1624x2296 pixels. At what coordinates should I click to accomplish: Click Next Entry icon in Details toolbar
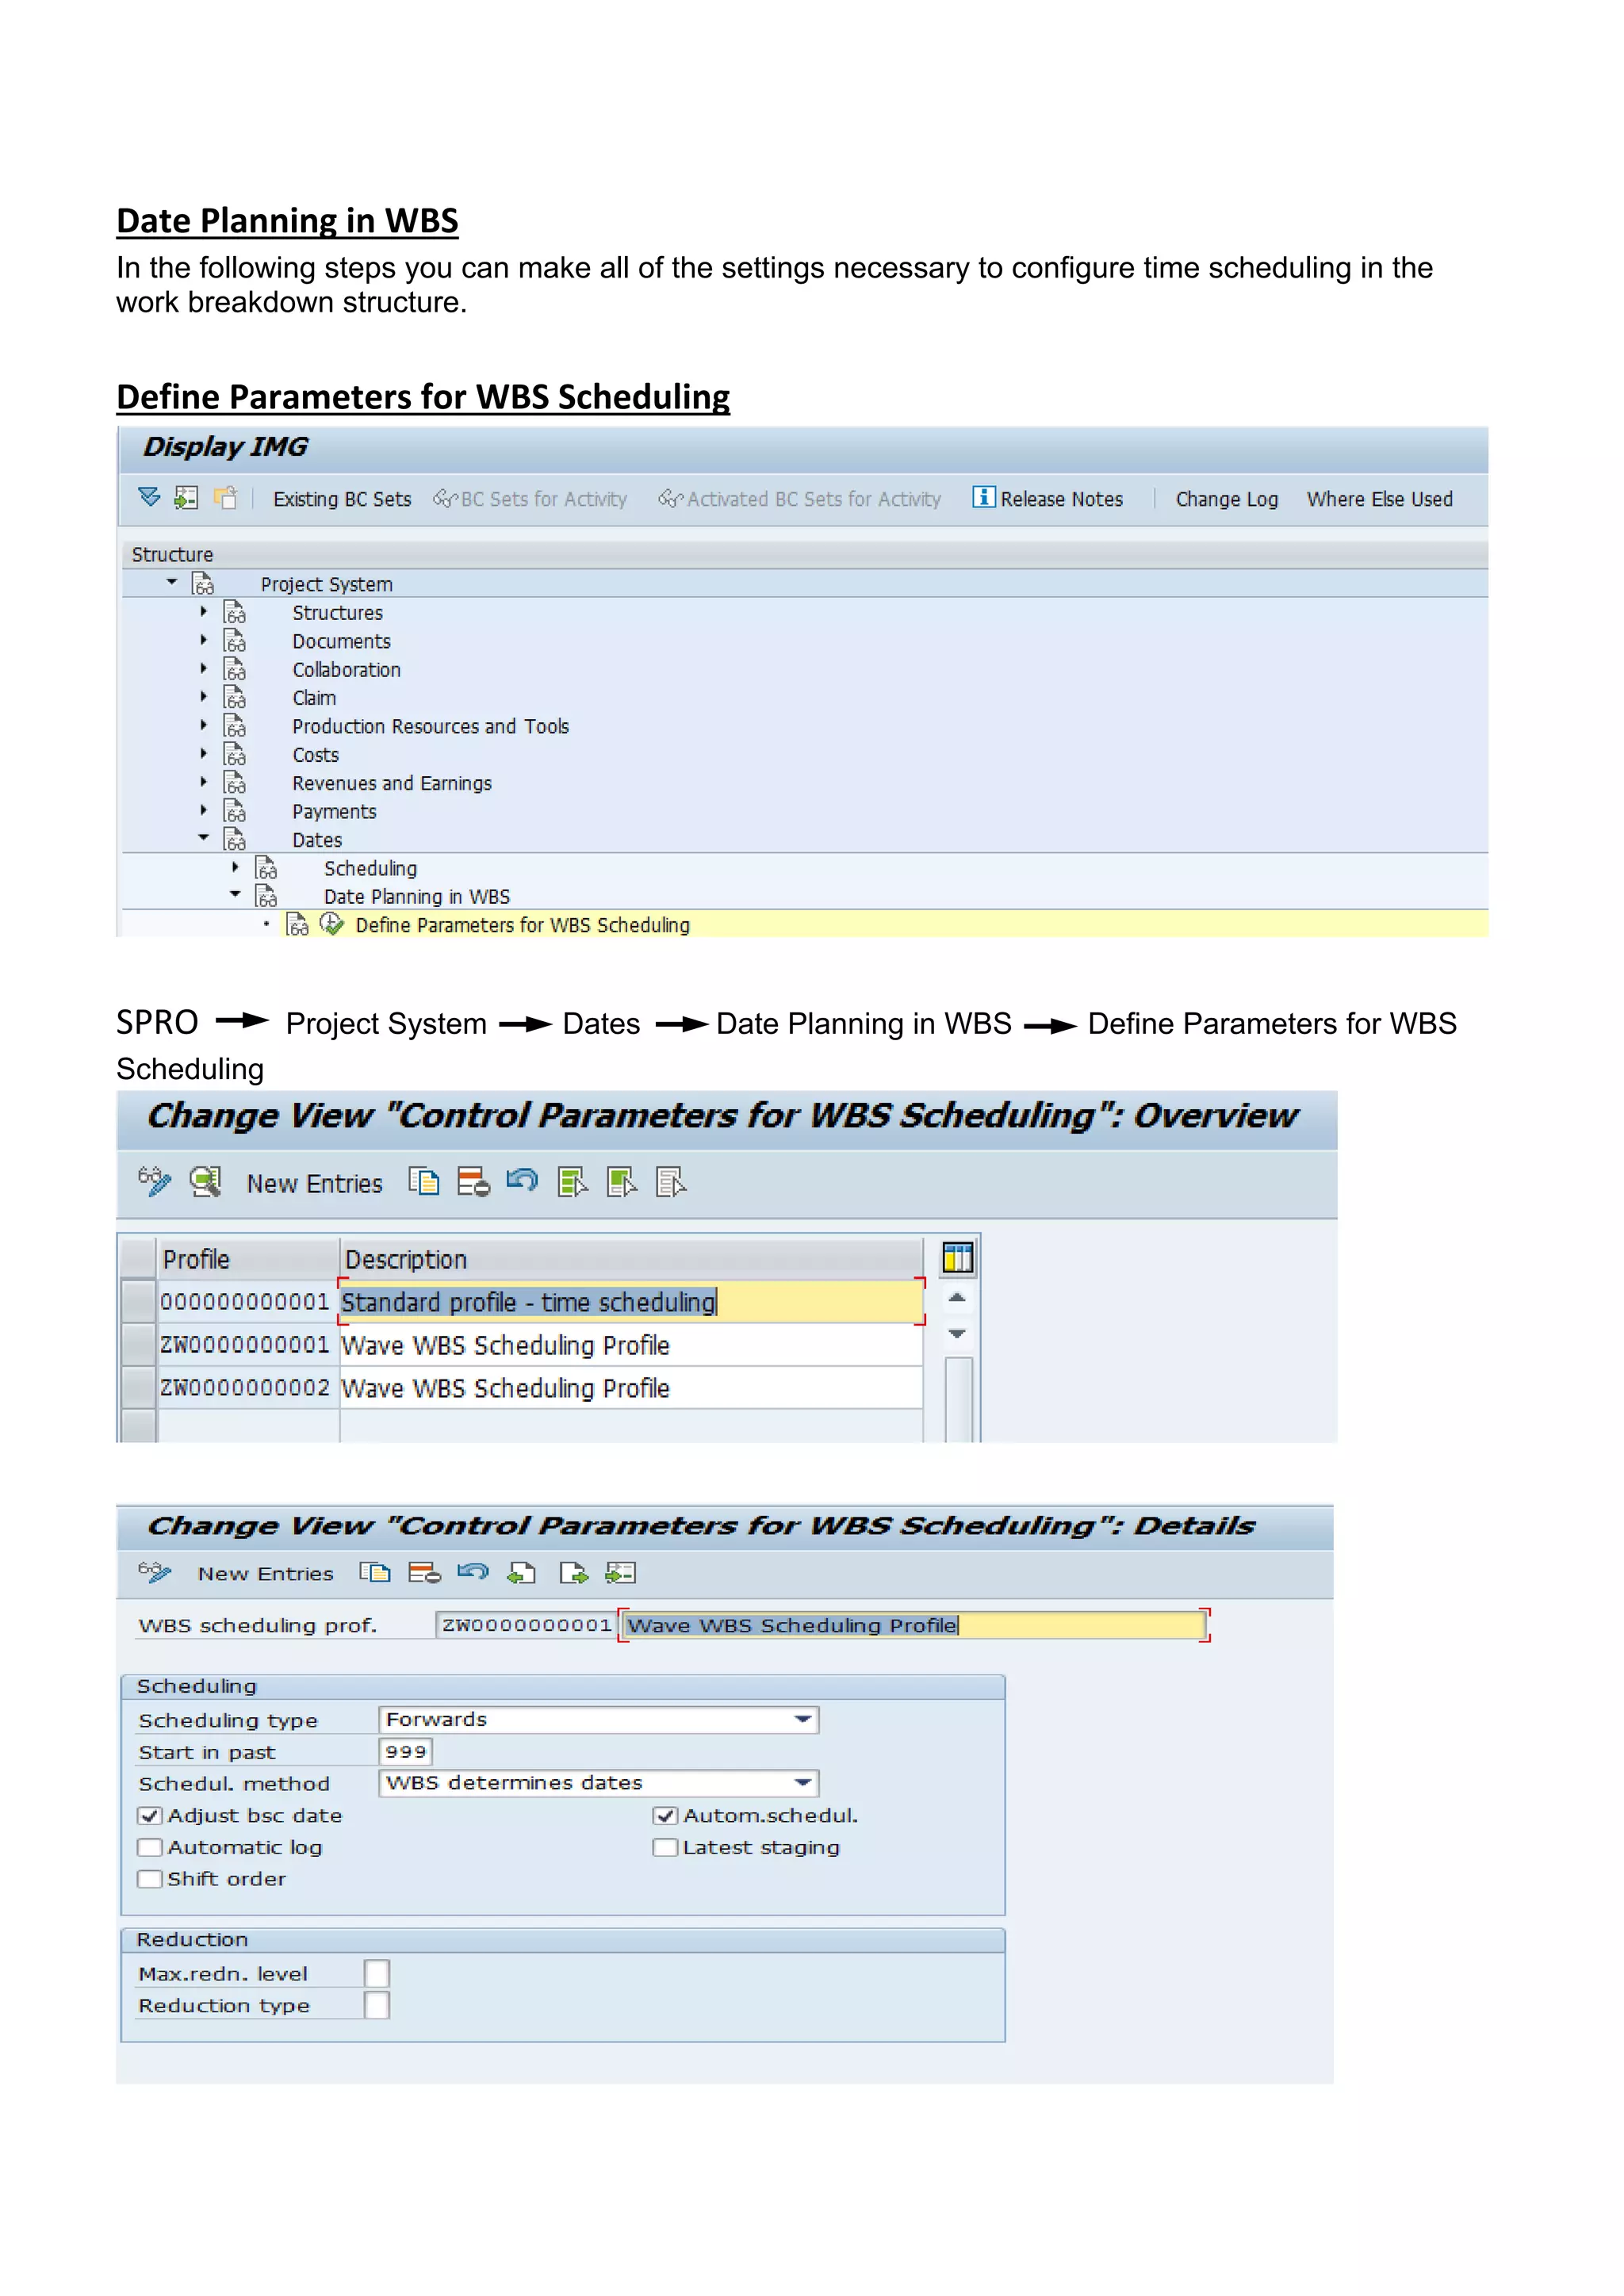point(573,1573)
